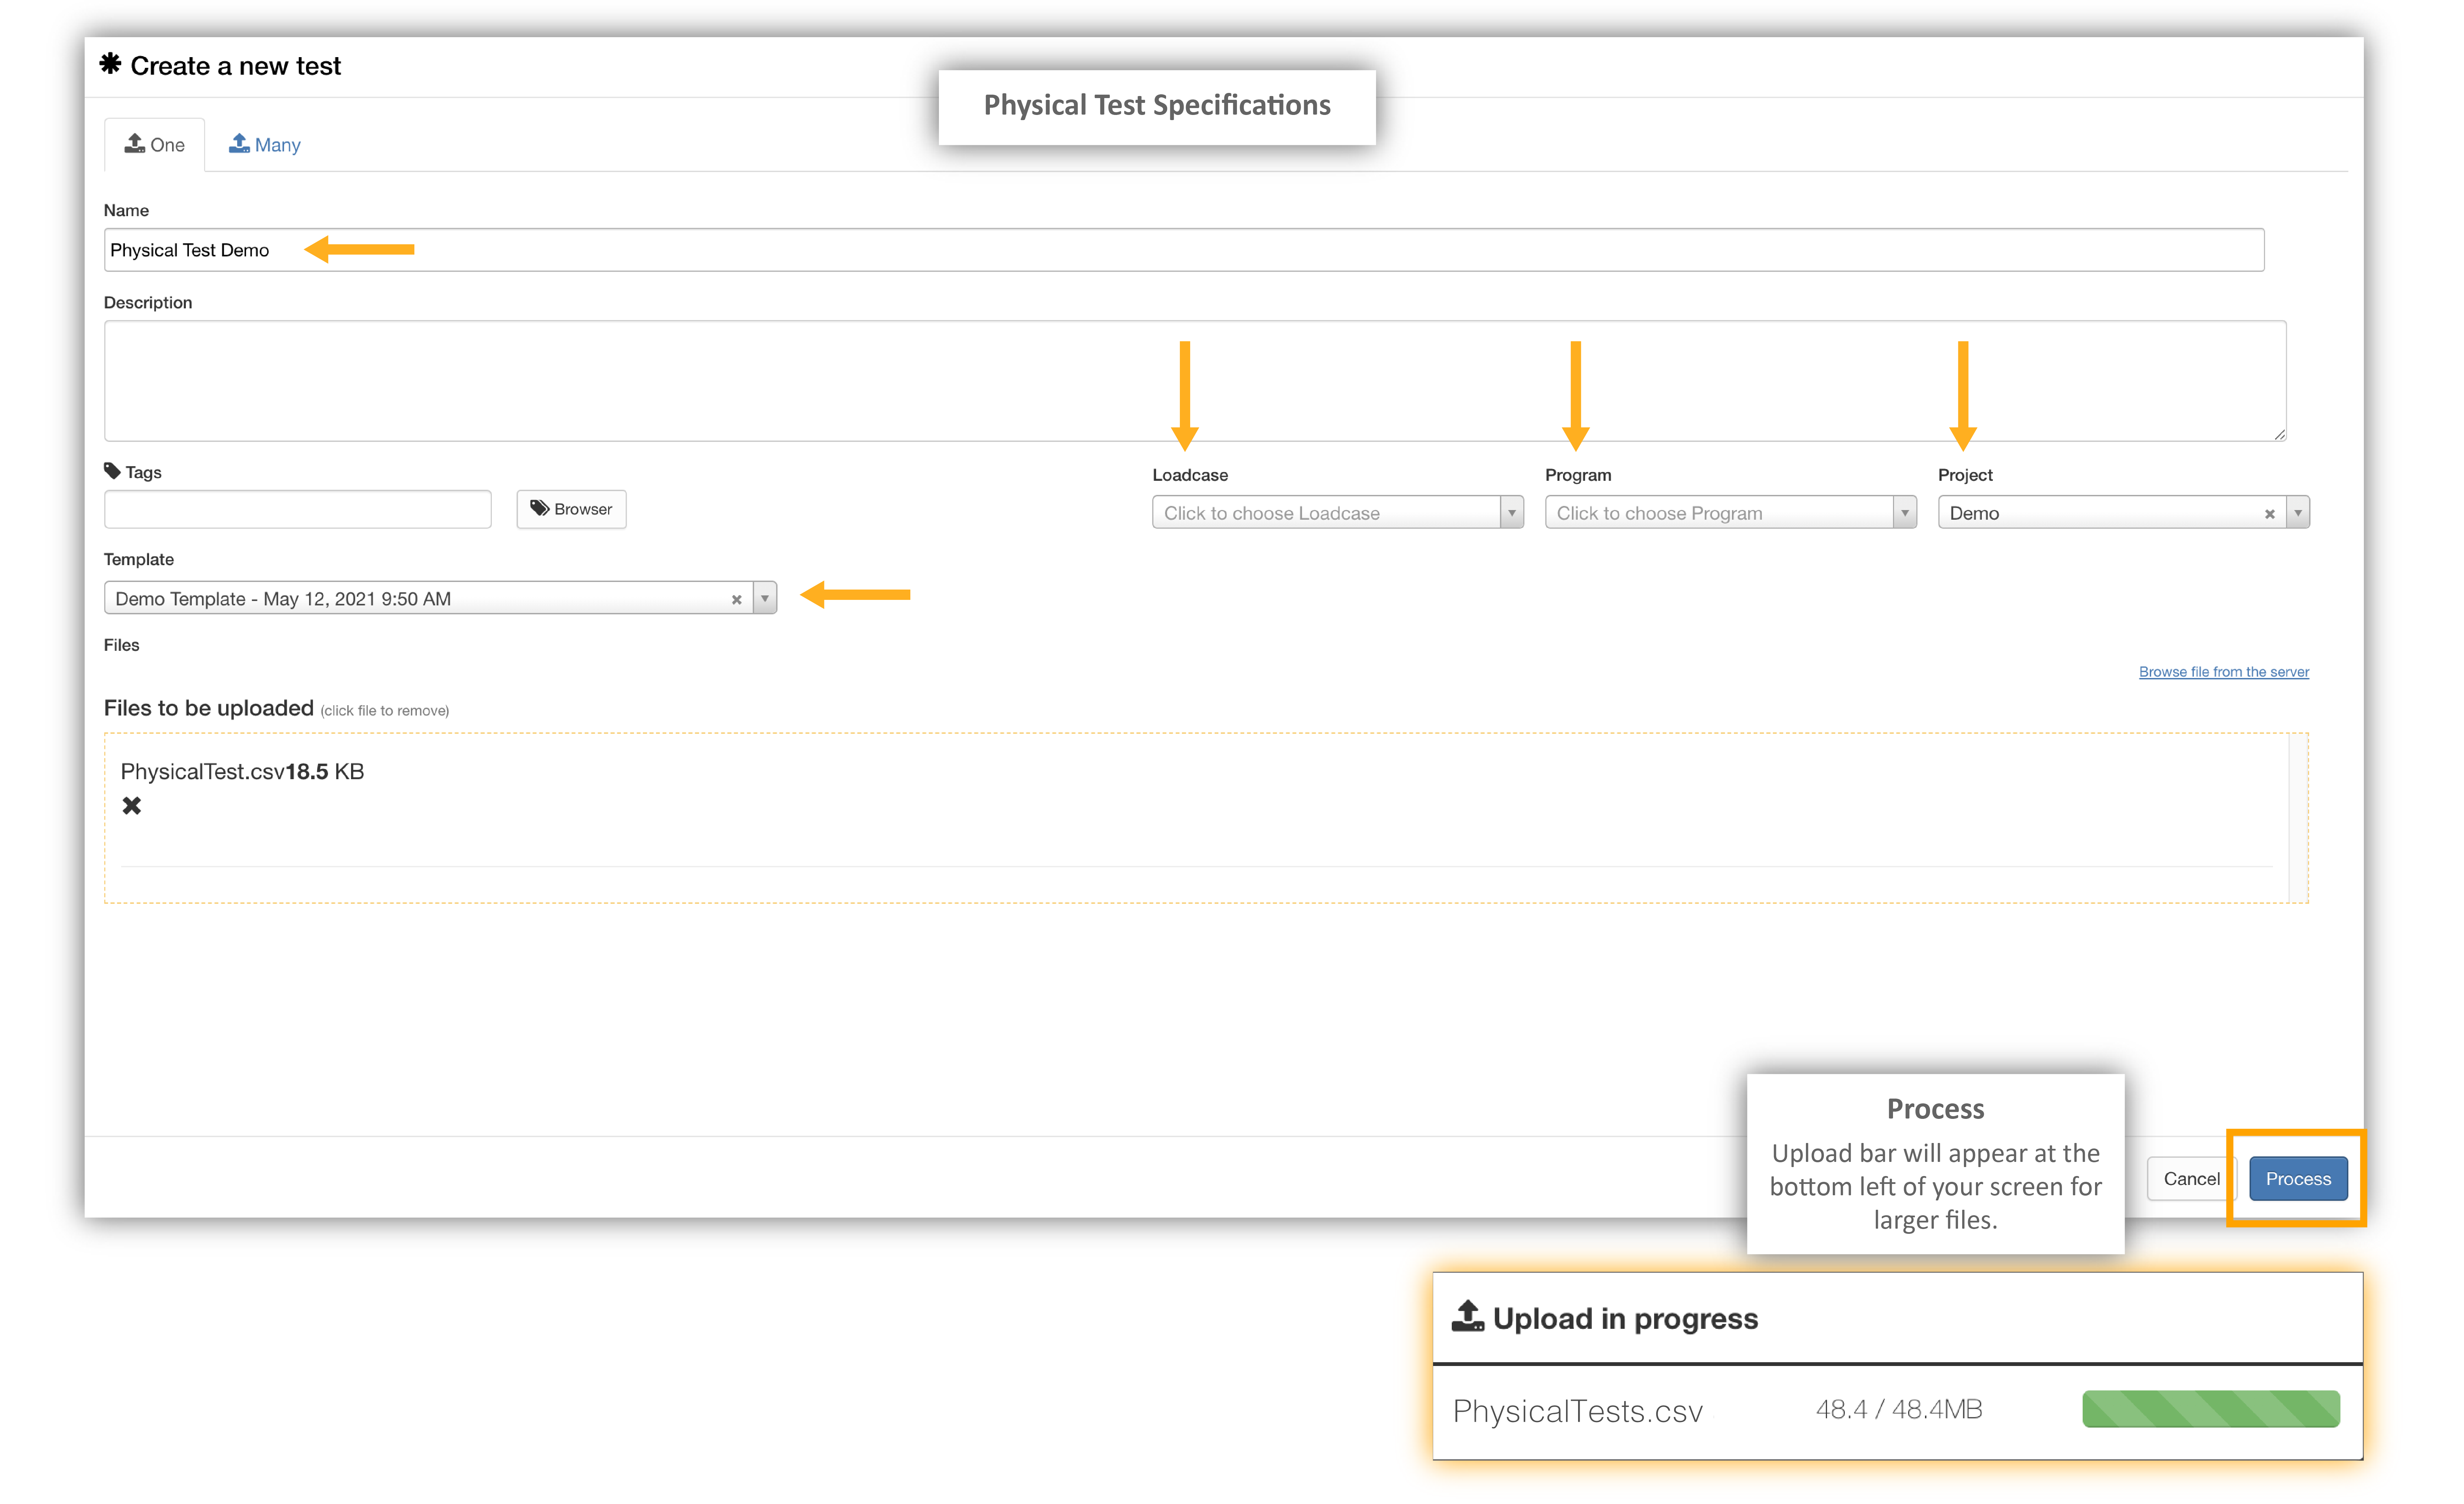
Task: Open the Template dropdown showing Demo Template
Action: [x=440, y=599]
